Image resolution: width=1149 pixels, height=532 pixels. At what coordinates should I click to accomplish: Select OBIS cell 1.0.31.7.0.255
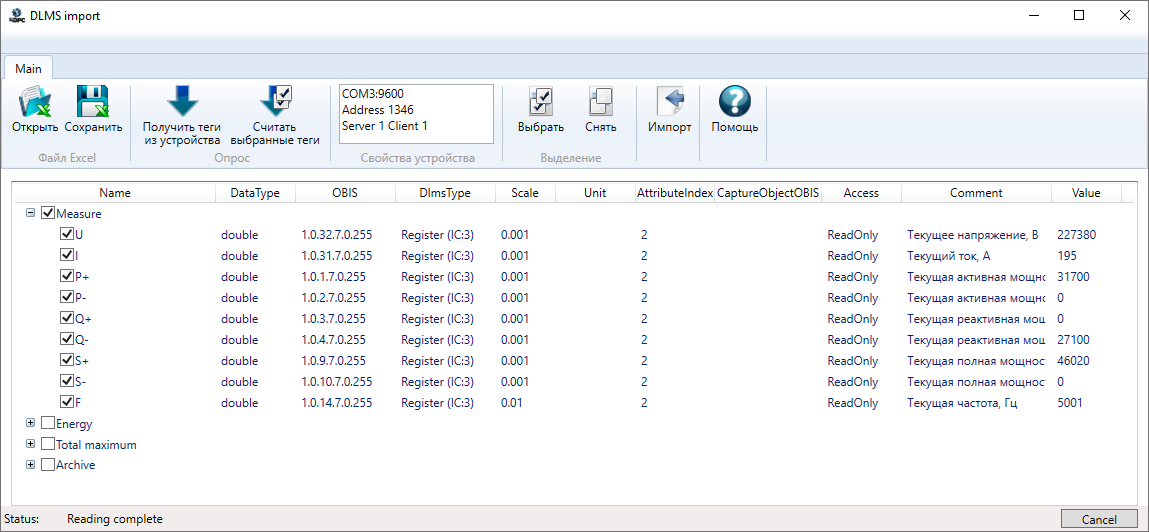[x=337, y=256]
